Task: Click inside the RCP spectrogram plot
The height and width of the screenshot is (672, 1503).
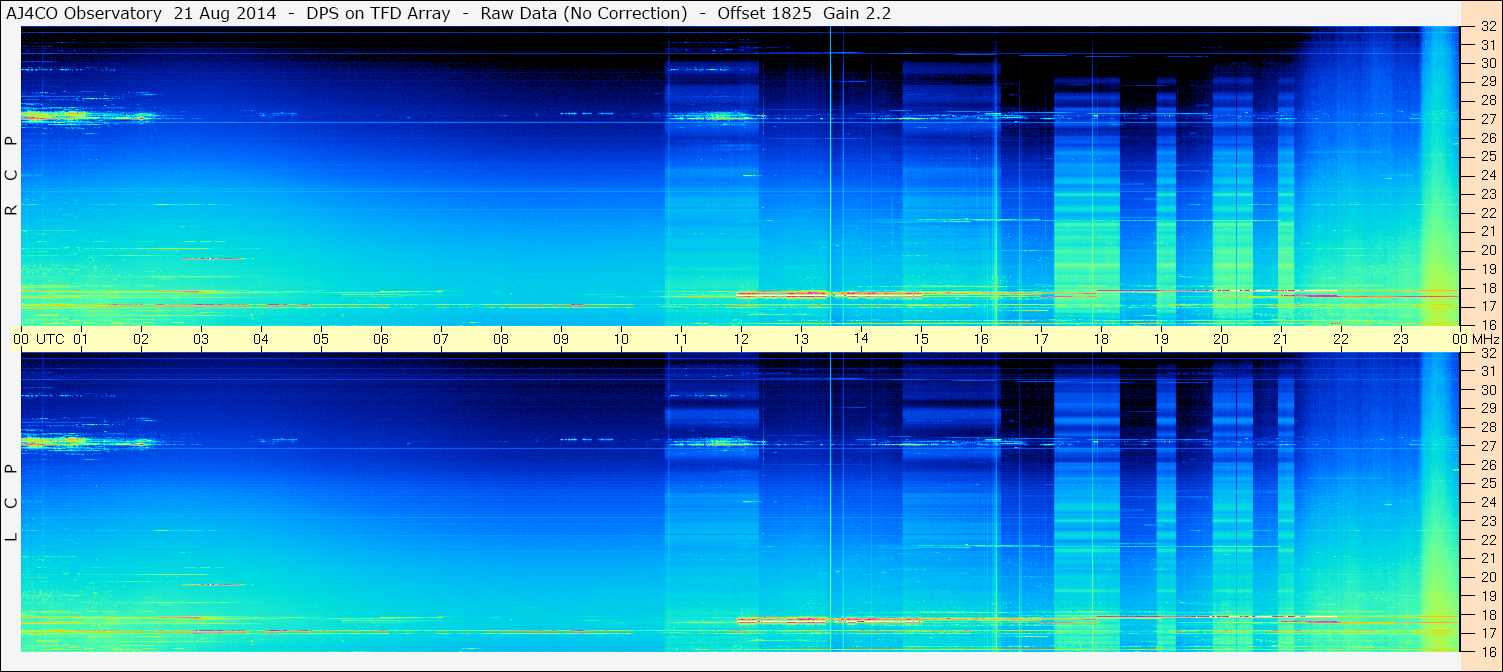Action: pyautogui.click(x=740, y=176)
